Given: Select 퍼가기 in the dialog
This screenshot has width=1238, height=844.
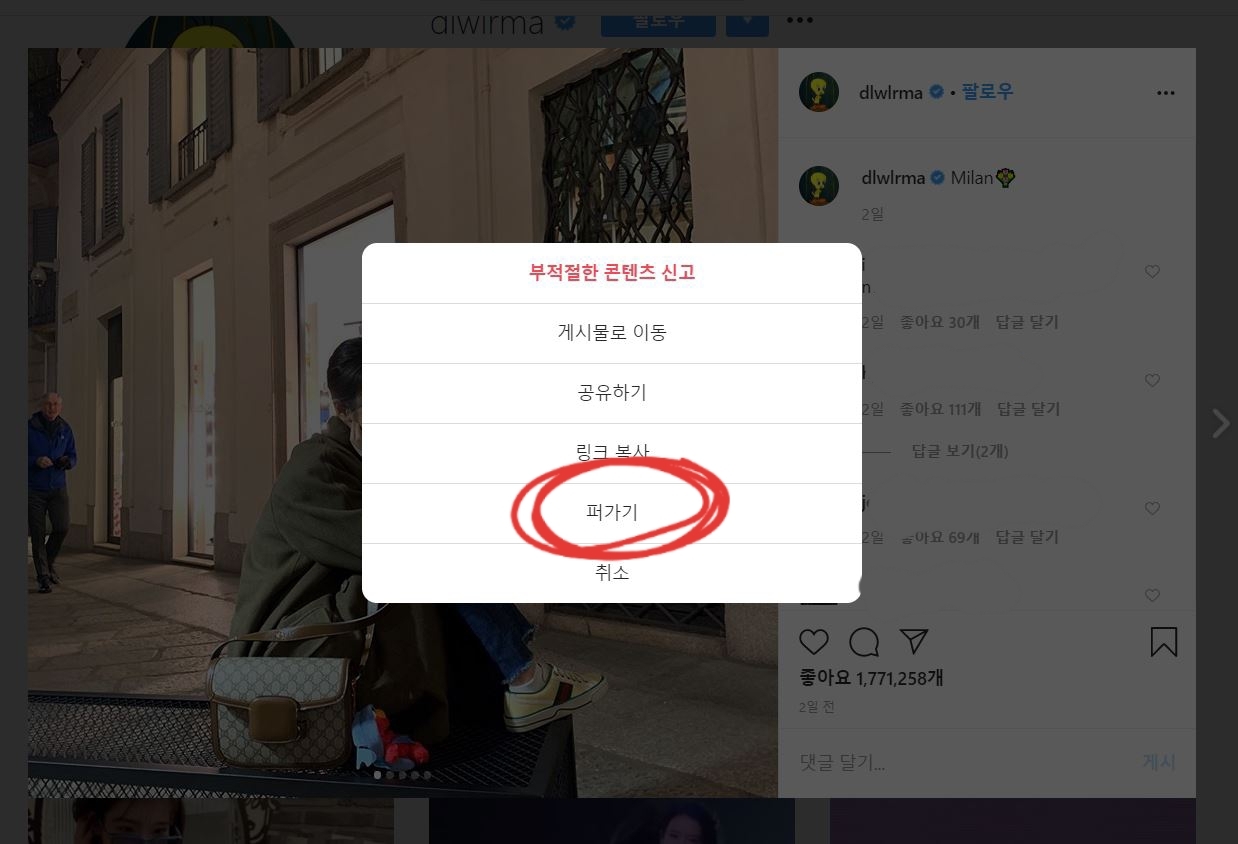Looking at the screenshot, I should coord(612,513).
